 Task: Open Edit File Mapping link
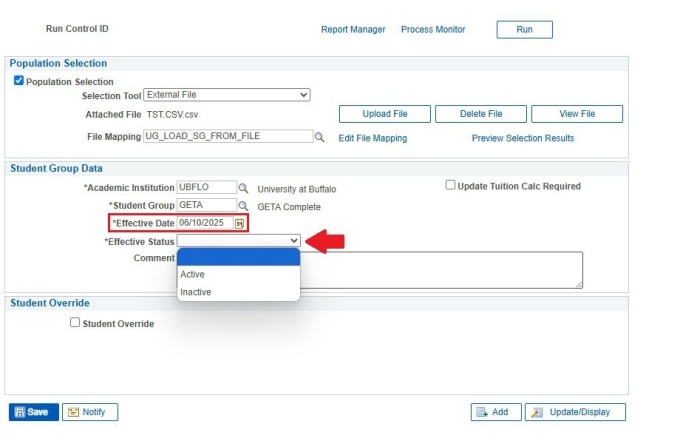(373, 138)
